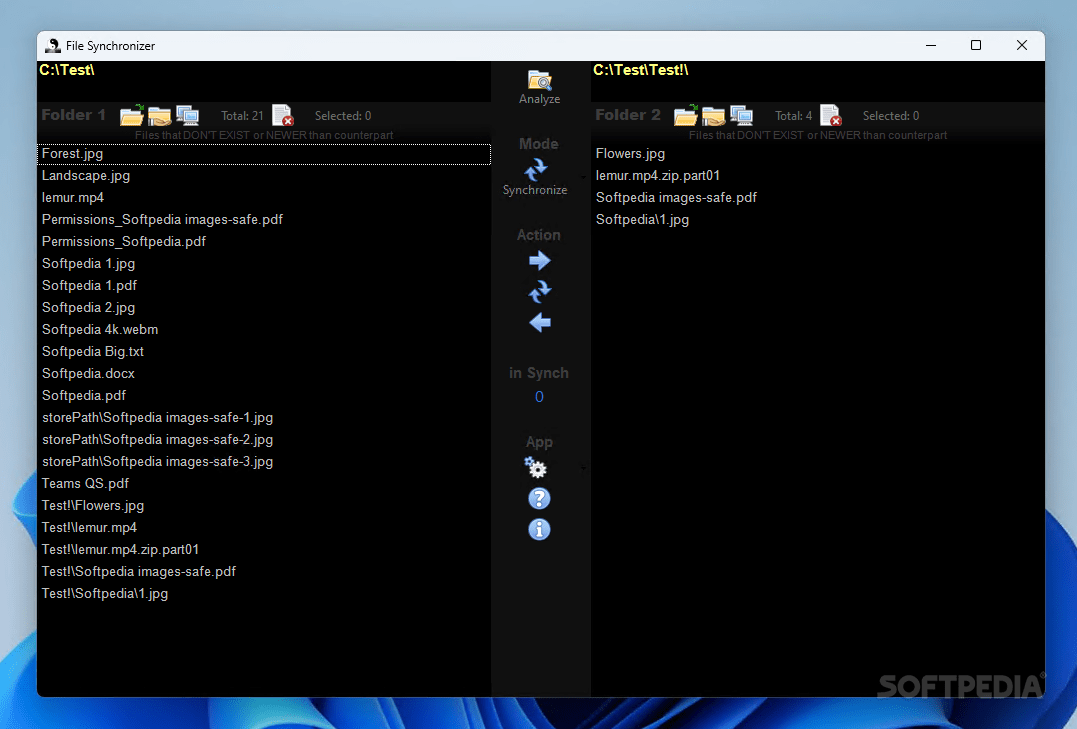Click Folder 2 delete file icon

click(830, 115)
